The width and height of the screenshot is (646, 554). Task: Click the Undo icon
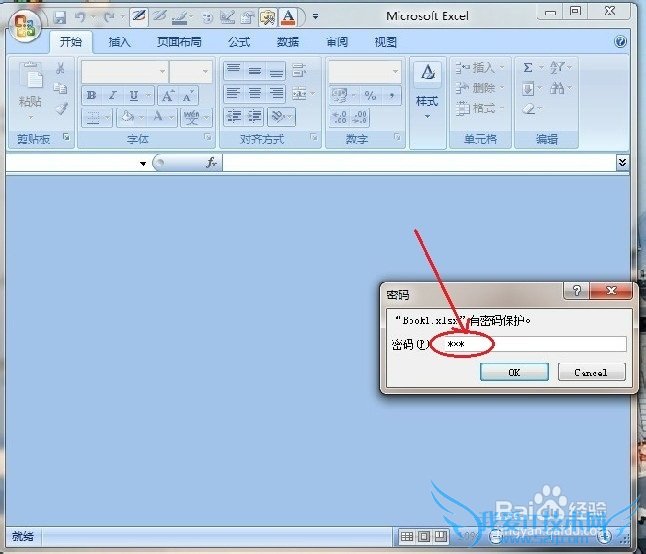80,17
